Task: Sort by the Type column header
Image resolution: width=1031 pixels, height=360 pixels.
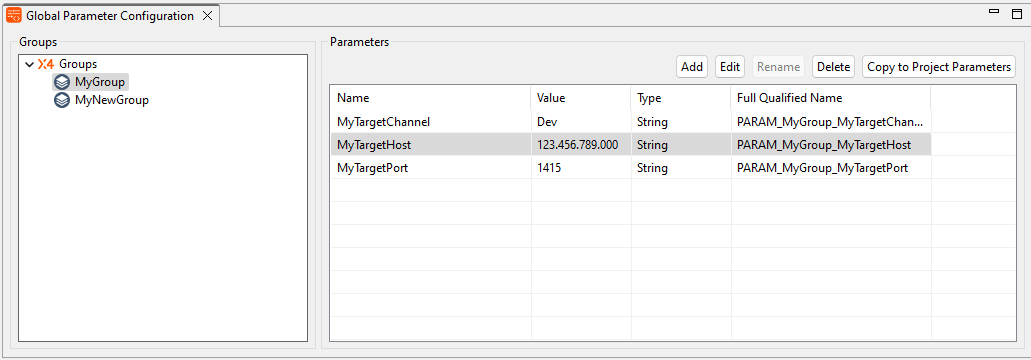Action: pyautogui.click(x=681, y=98)
